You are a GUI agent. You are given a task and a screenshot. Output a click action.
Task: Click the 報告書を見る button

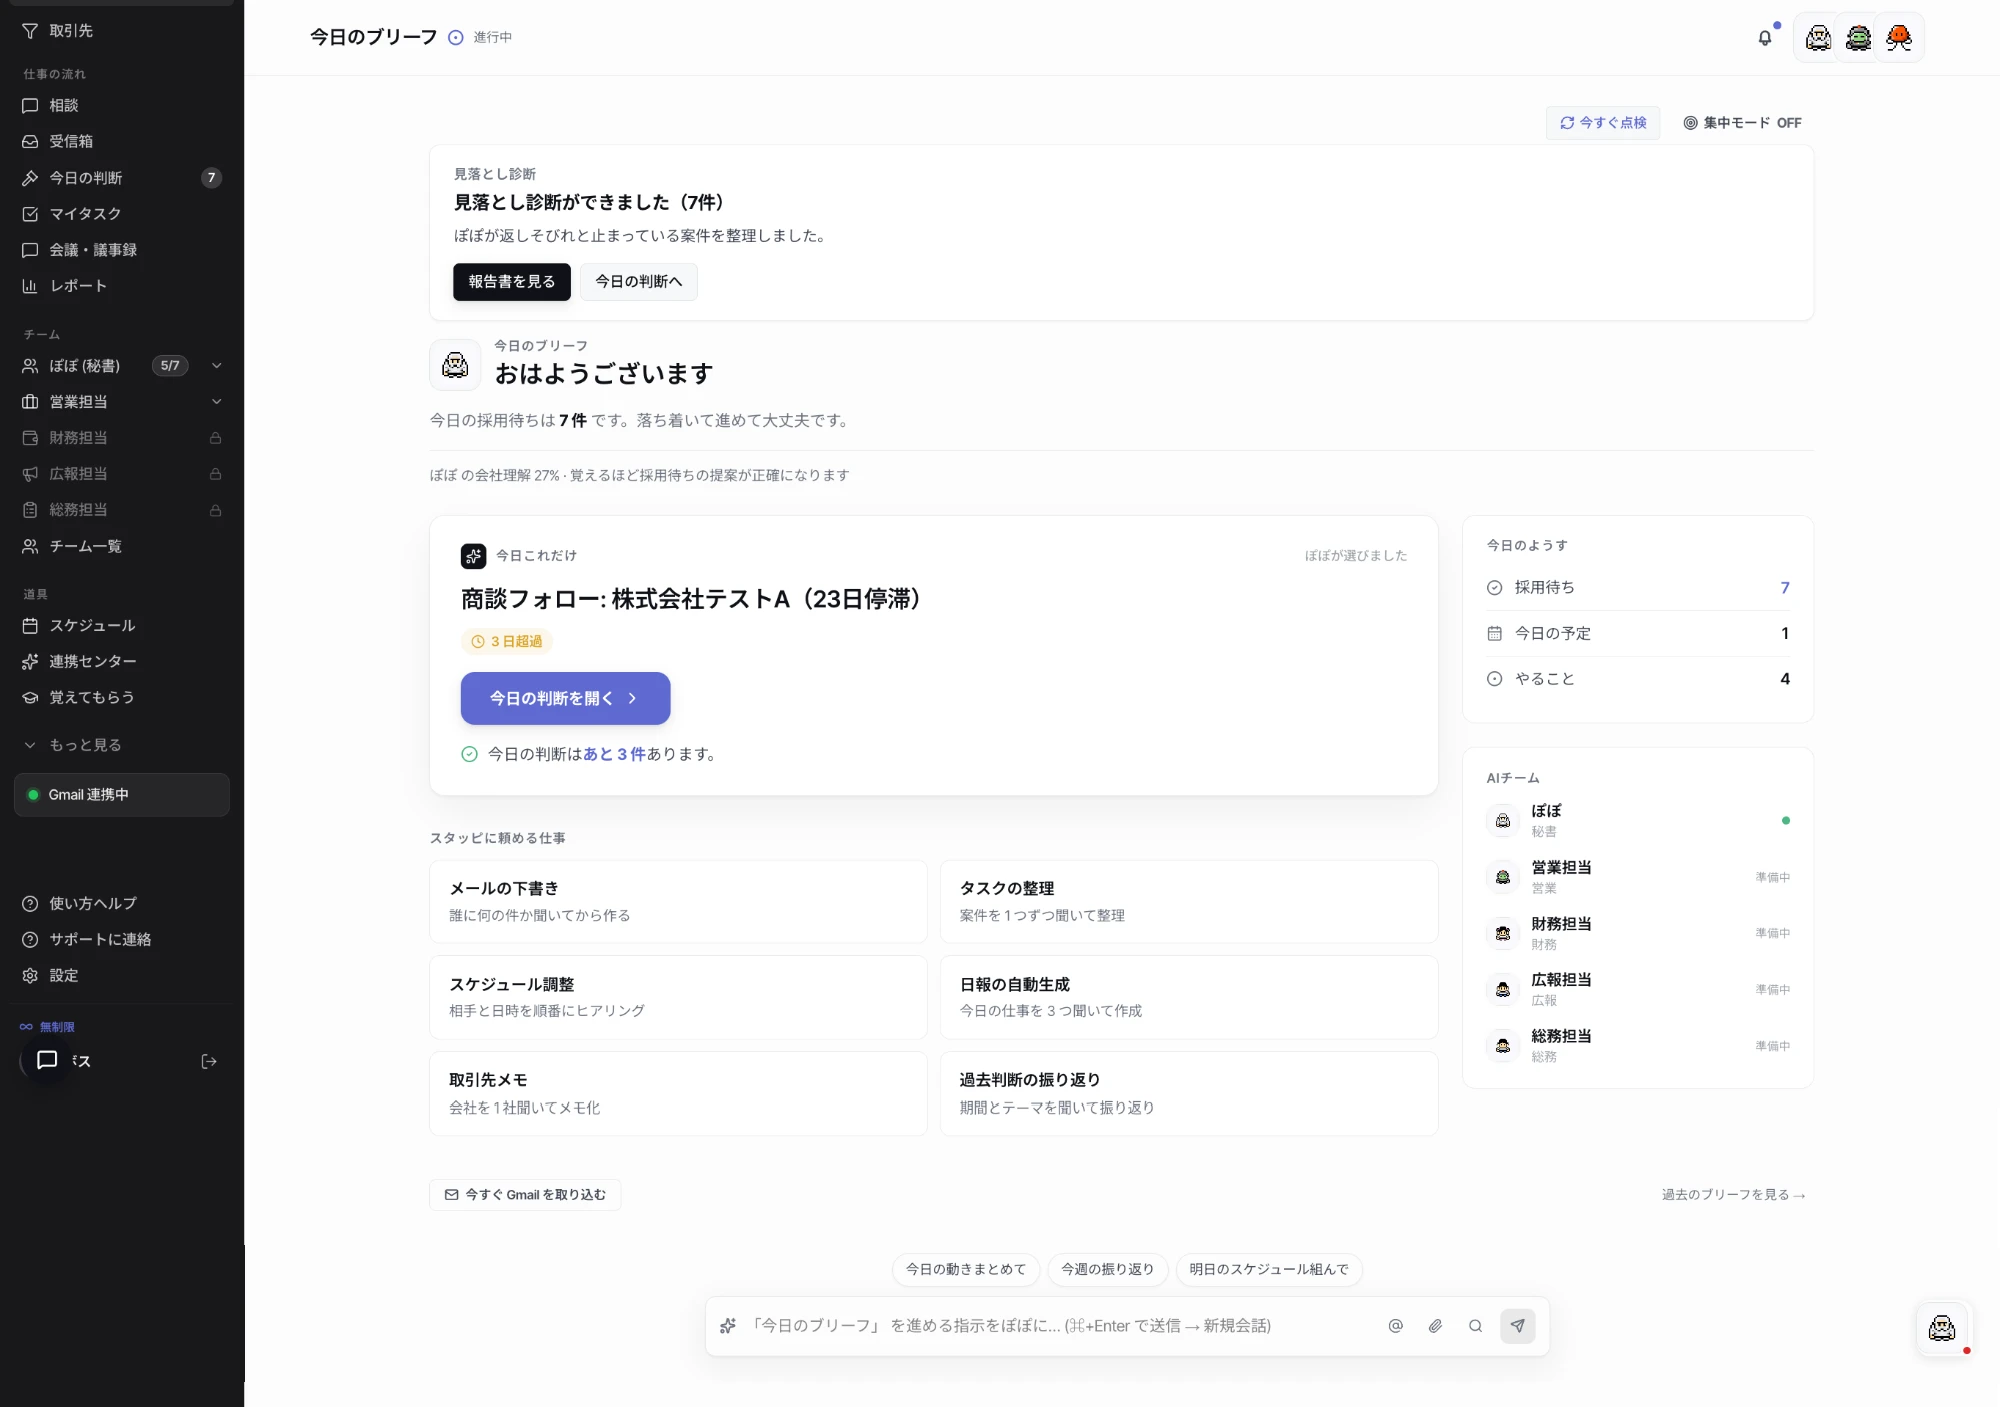[512, 282]
